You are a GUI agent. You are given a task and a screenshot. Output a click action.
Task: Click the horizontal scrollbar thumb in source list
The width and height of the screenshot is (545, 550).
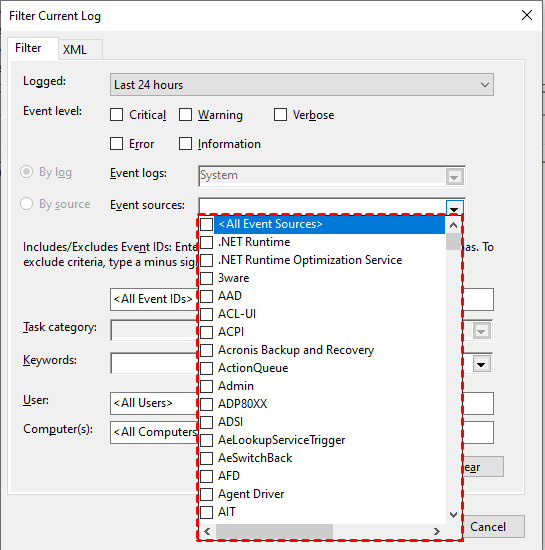(274, 531)
